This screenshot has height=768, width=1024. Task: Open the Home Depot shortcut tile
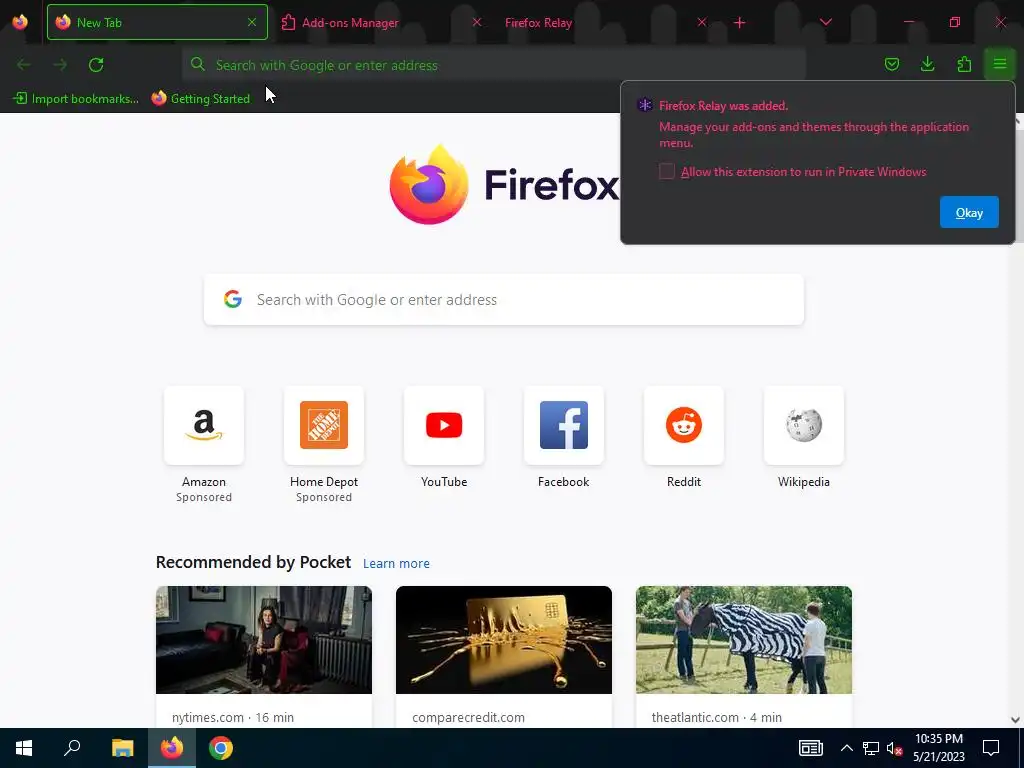(x=324, y=425)
